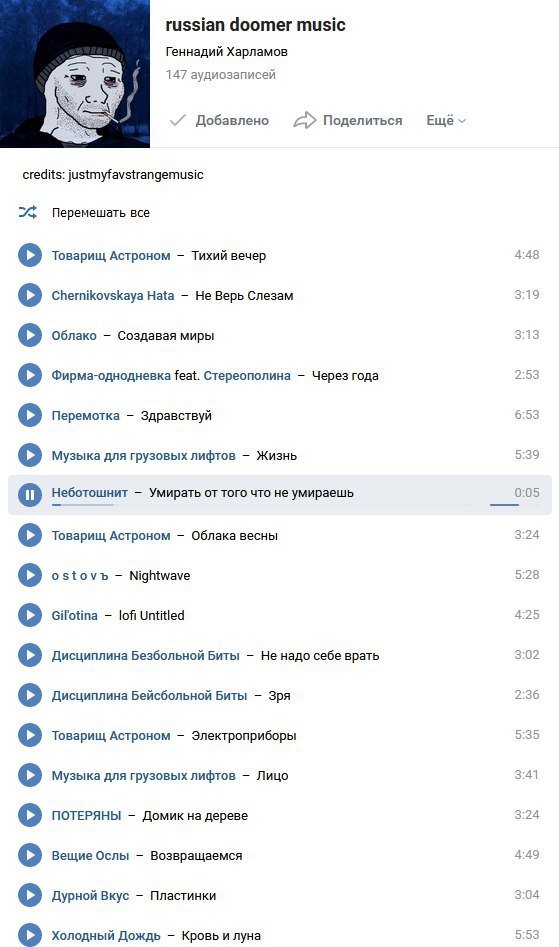Open playlist author Геннадий Харламов
The image size is (559, 947).
coord(226,52)
